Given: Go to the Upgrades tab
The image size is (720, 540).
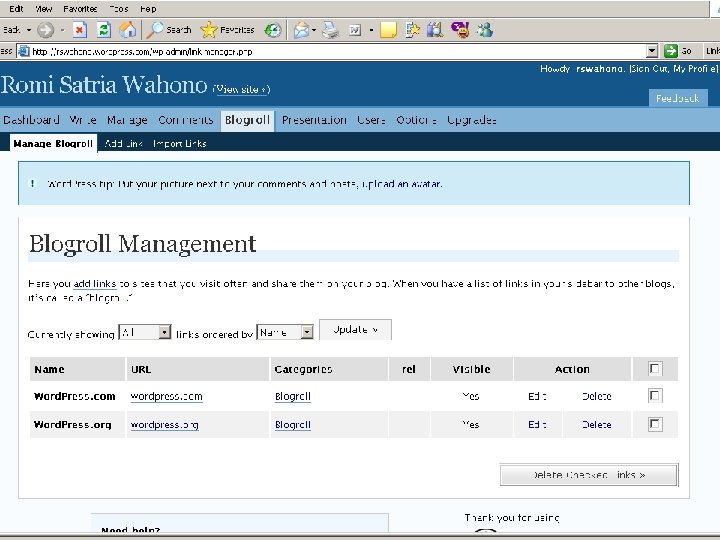Looking at the screenshot, I should [x=472, y=120].
